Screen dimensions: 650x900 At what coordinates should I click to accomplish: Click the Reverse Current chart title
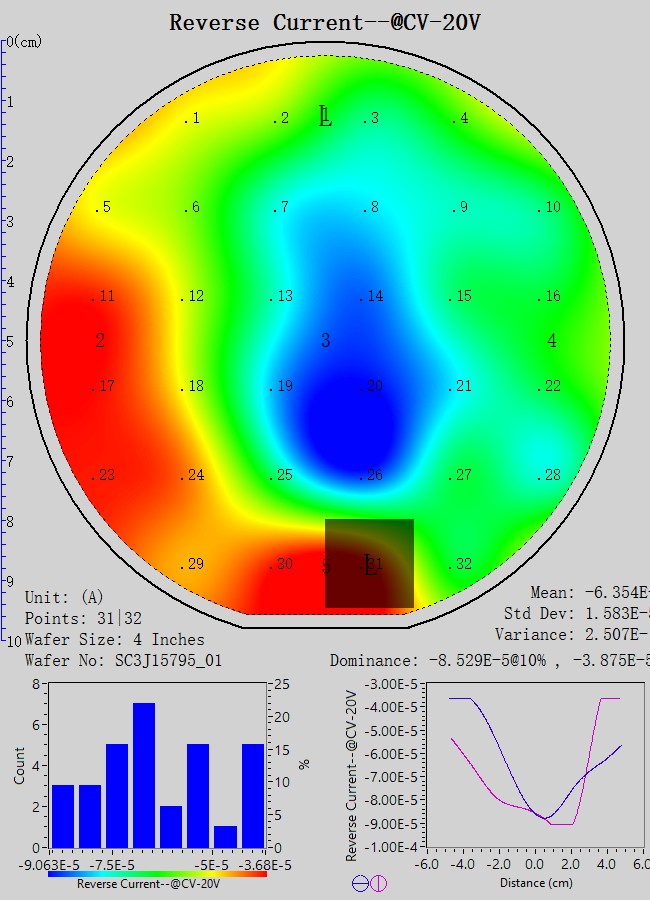click(x=324, y=22)
